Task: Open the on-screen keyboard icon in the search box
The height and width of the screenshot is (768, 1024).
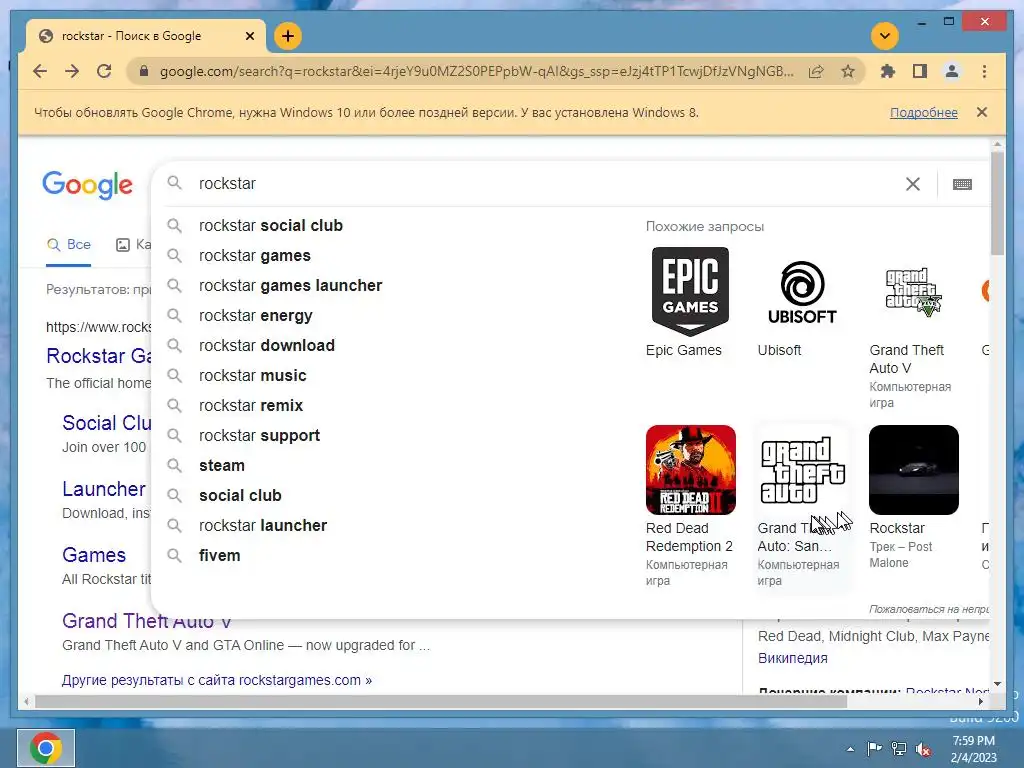Action: point(962,184)
